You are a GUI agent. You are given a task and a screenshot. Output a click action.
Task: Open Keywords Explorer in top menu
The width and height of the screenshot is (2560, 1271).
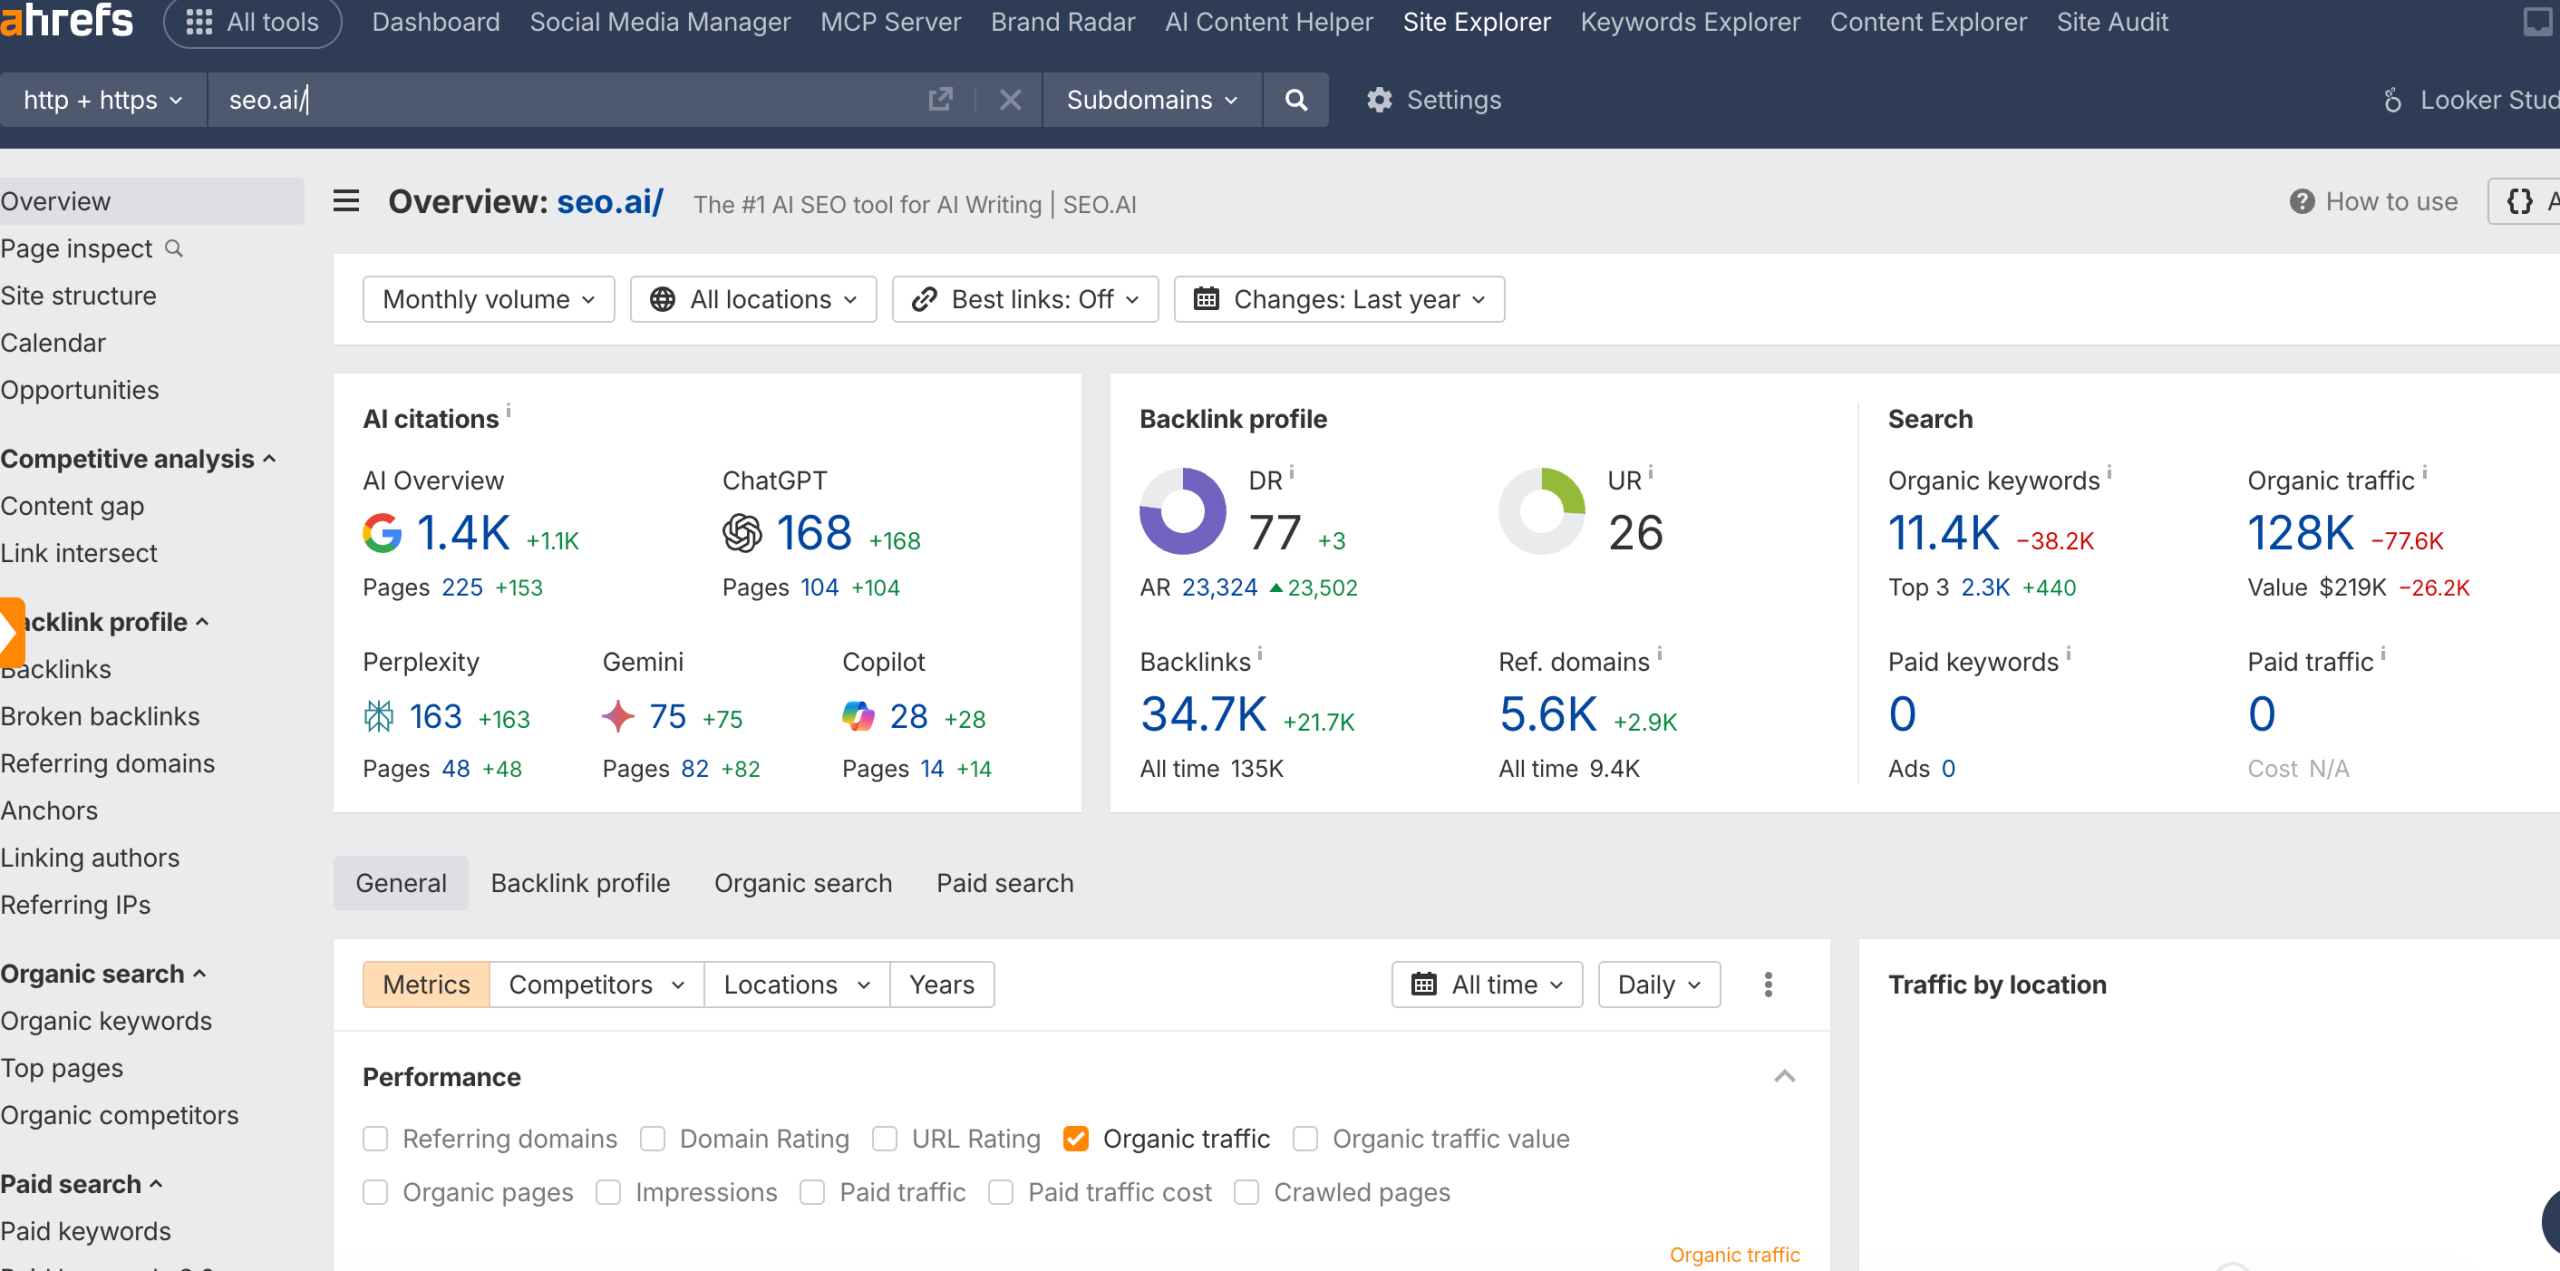tap(1690, 22)
